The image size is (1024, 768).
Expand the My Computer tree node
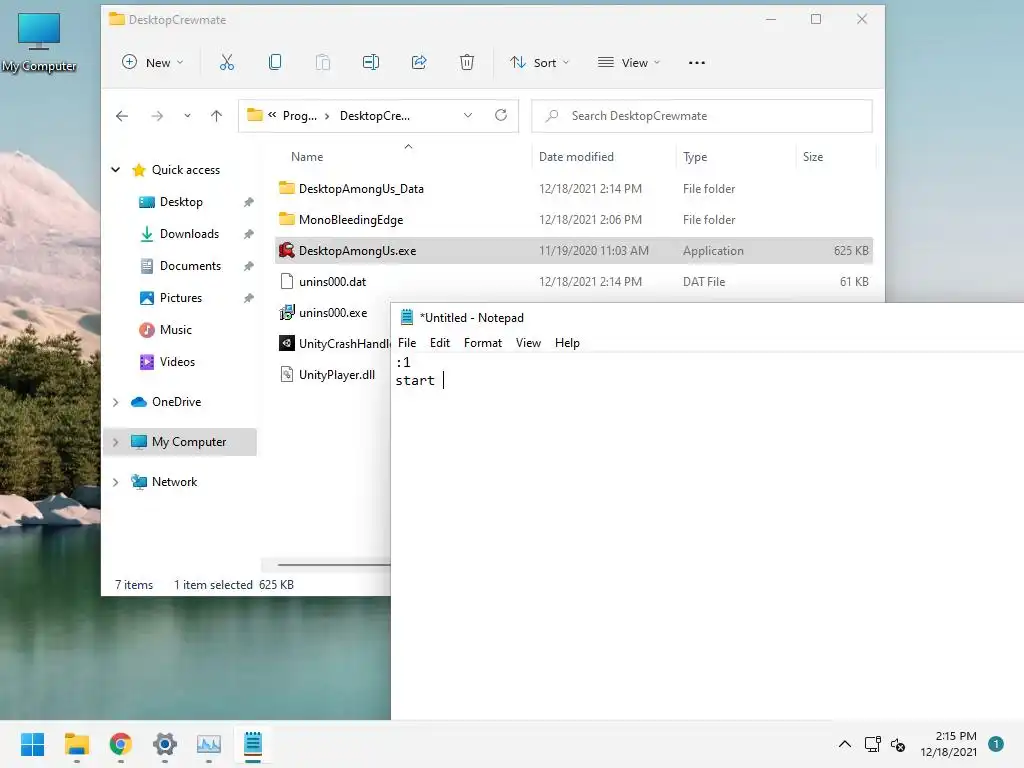coord(116,442)
